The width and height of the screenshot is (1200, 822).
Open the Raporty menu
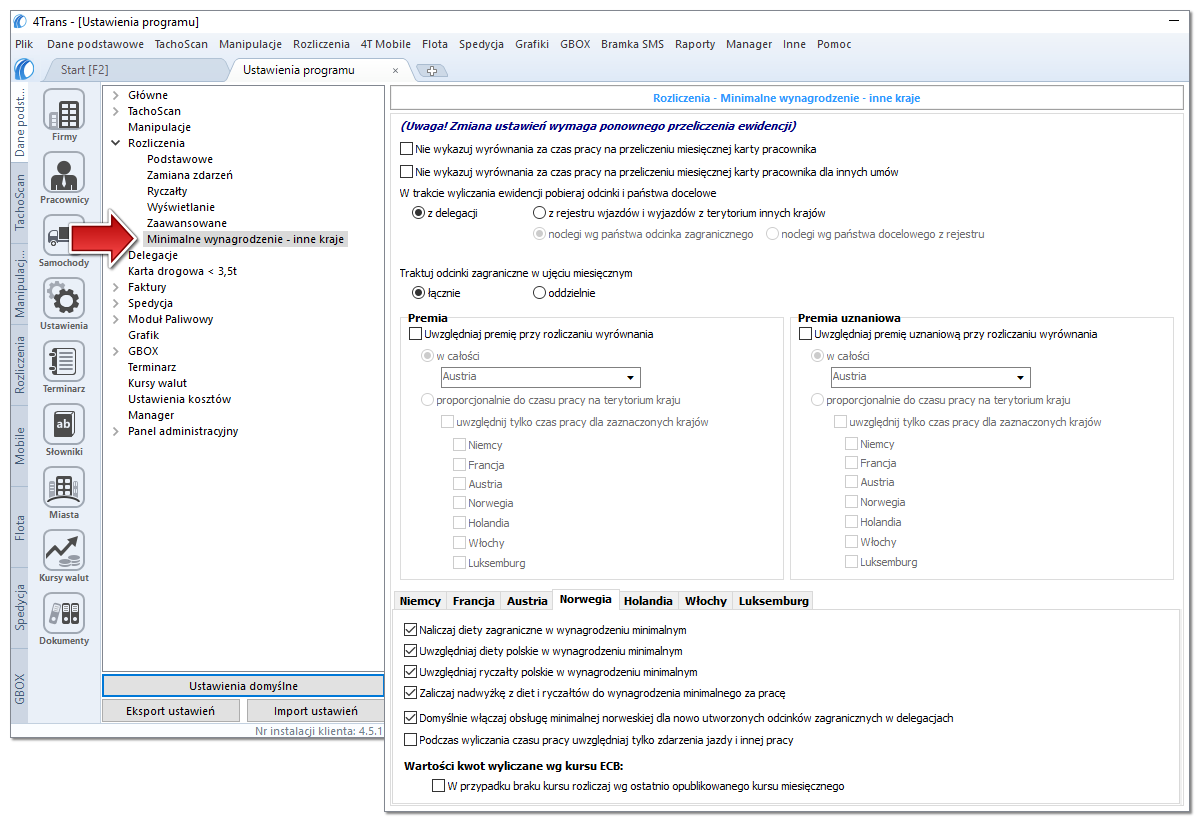pos(695,44)
